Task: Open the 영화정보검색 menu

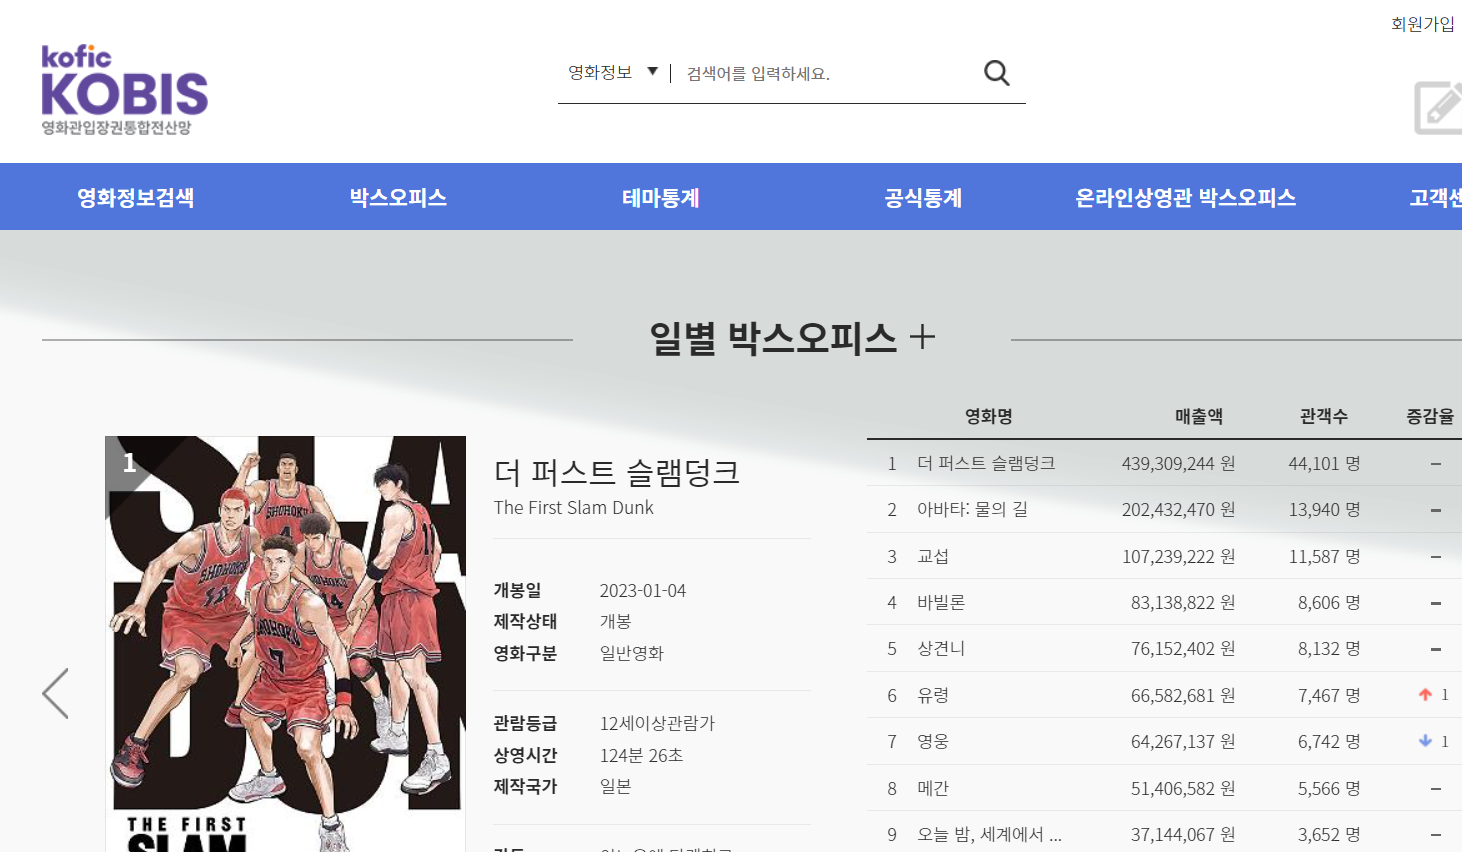Action: 136,197
